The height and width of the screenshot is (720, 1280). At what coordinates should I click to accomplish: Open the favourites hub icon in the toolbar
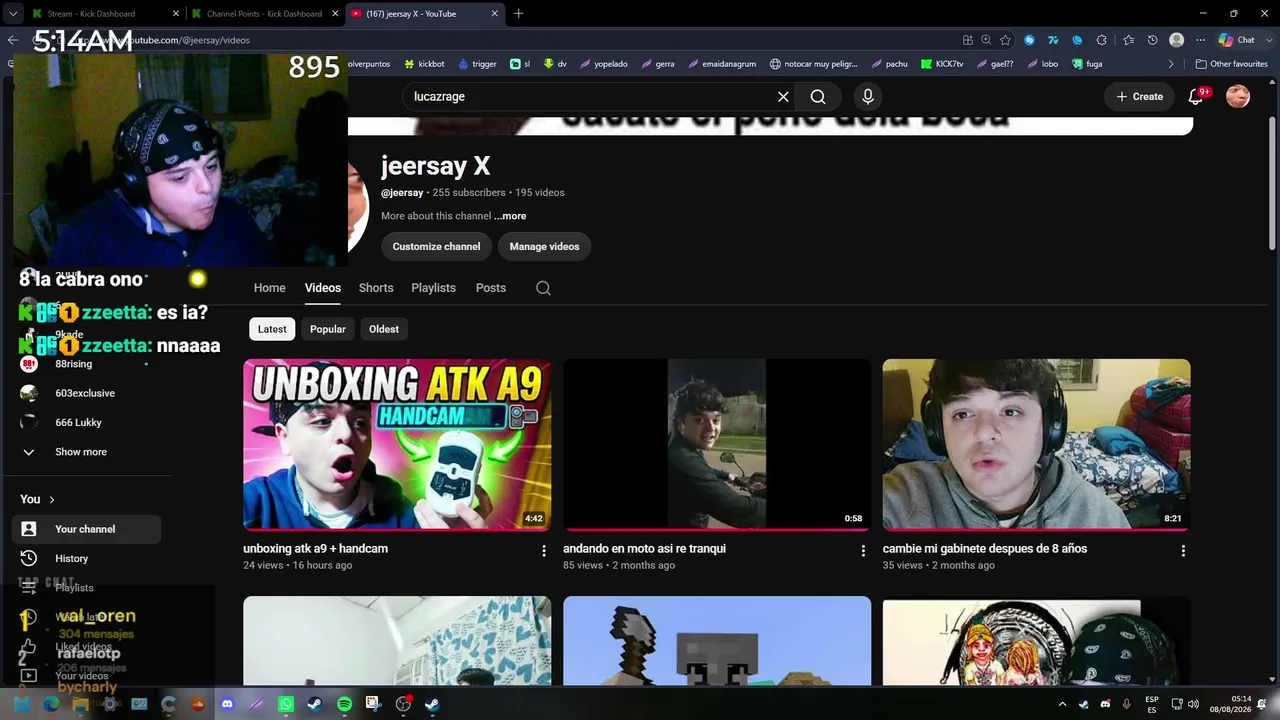pos(1128,40)
